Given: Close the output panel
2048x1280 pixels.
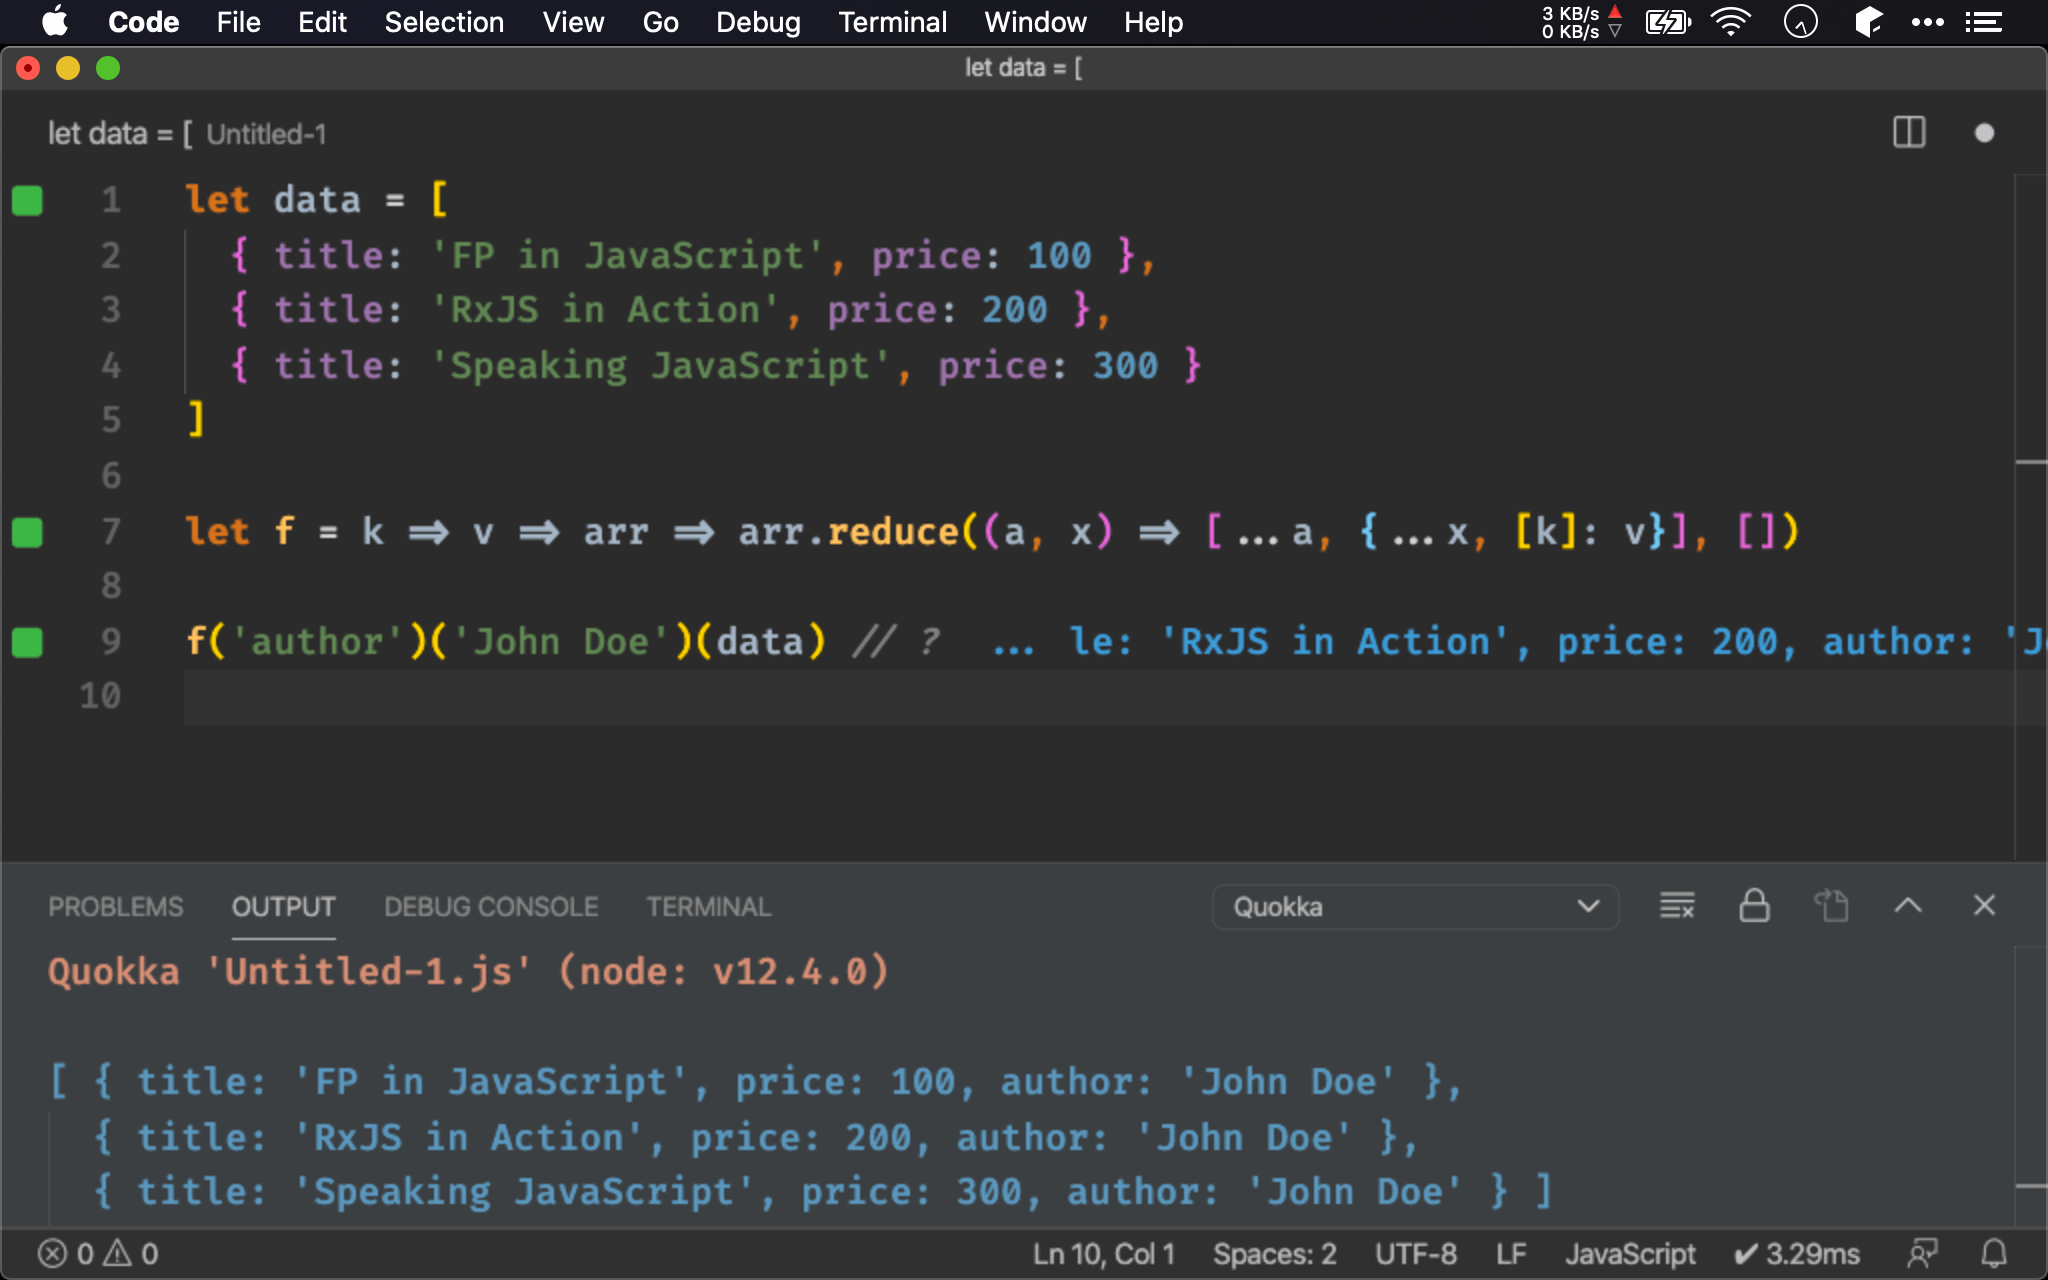Looking at the screenshot, I should [x=1984, y=905].
